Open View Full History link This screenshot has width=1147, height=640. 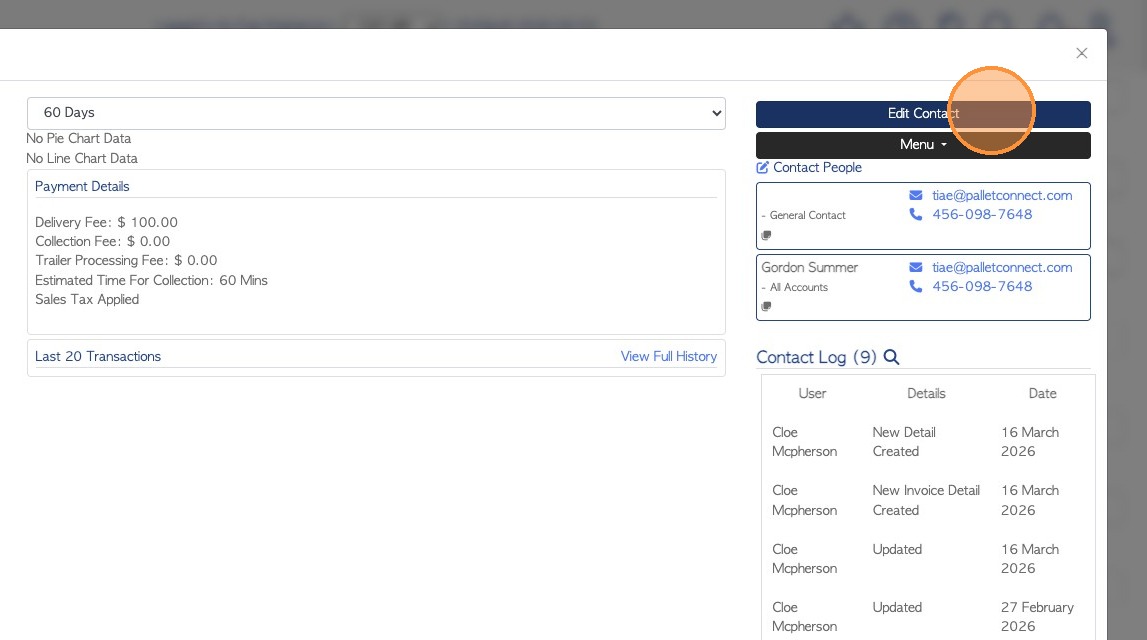[669, 356]
